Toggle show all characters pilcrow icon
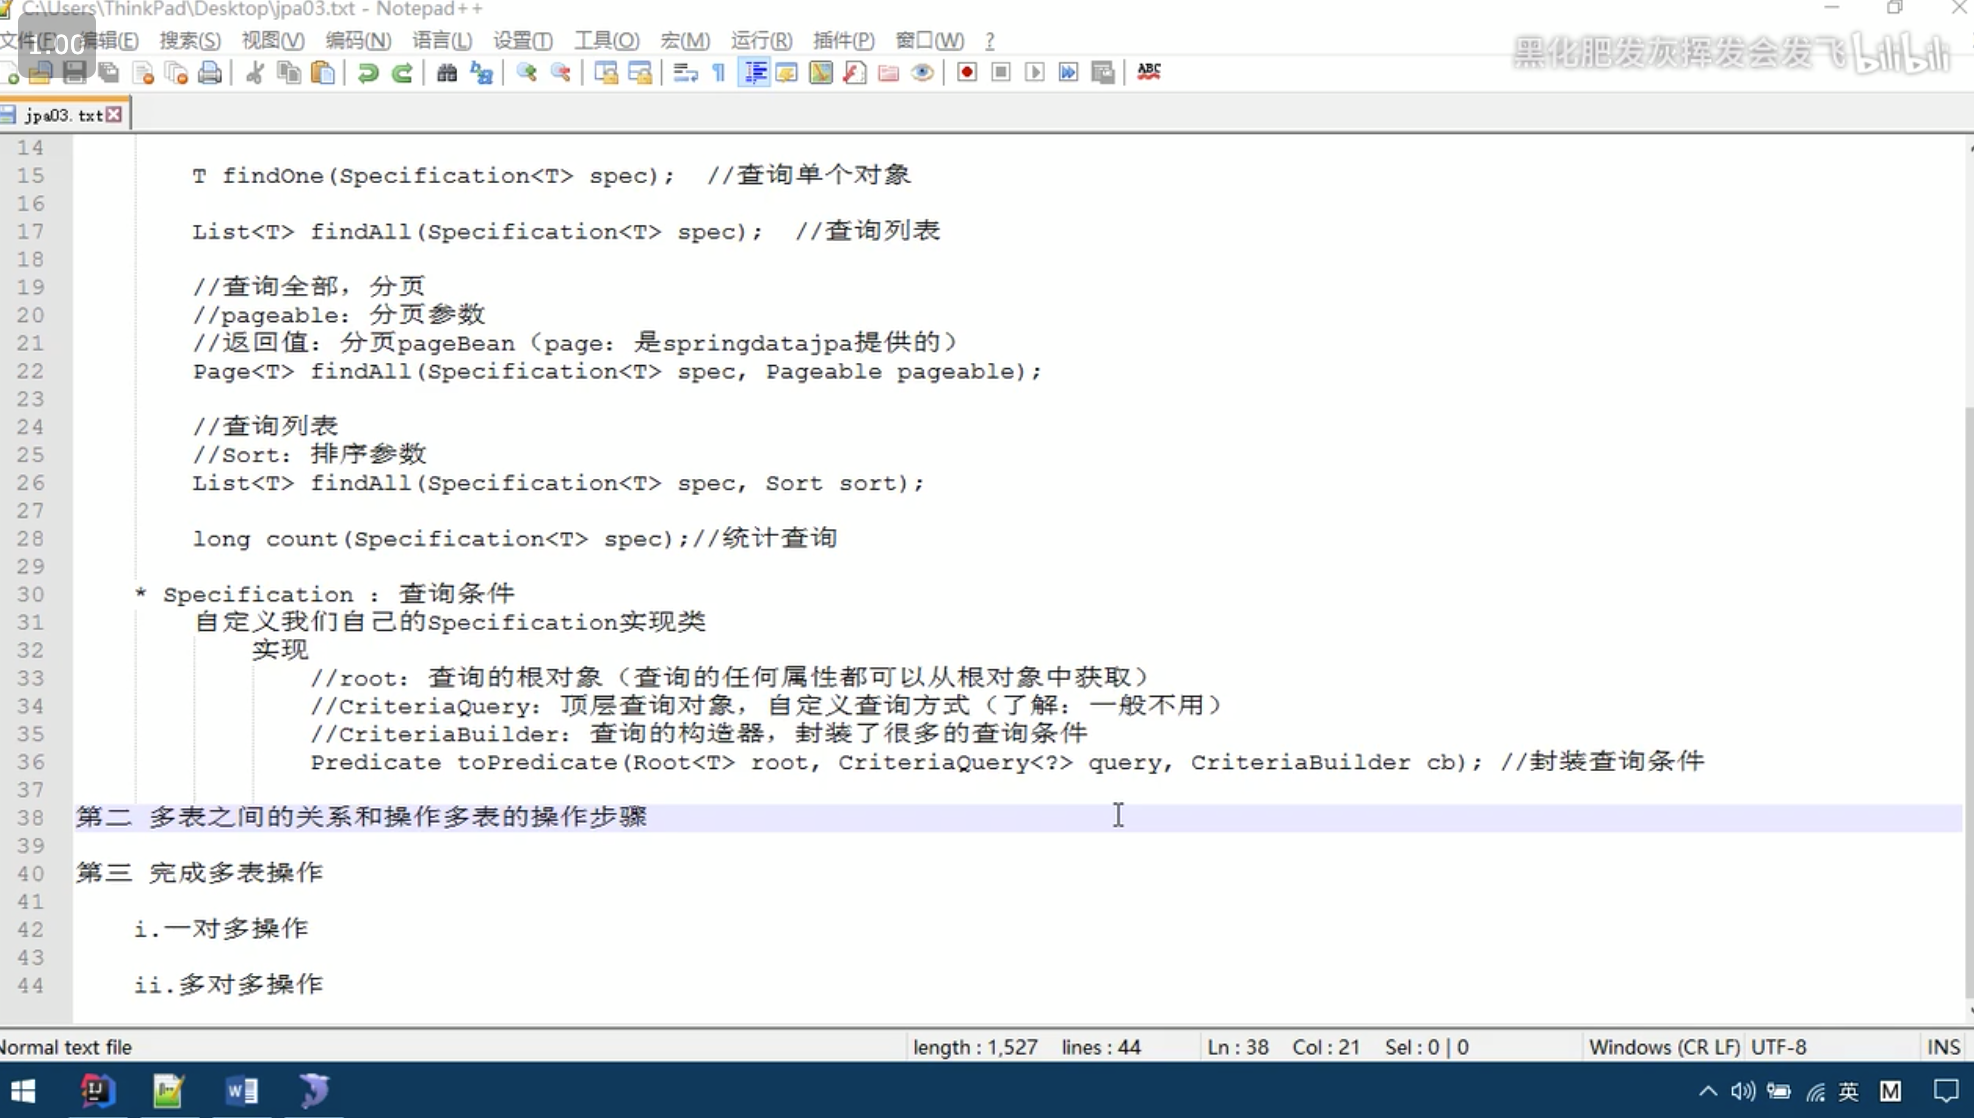Image resolution: width=1974 pixels, height=1118 pixels. (x=719, y=72)
